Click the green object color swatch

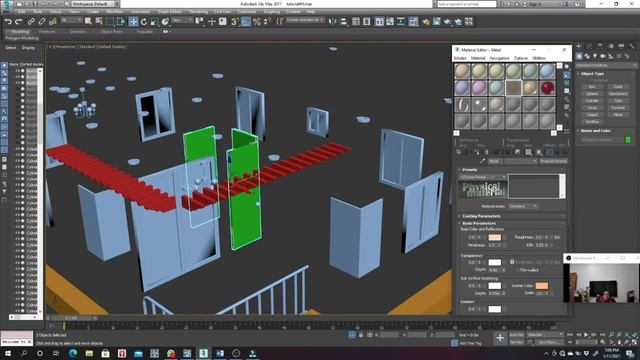tap(628, 140)
